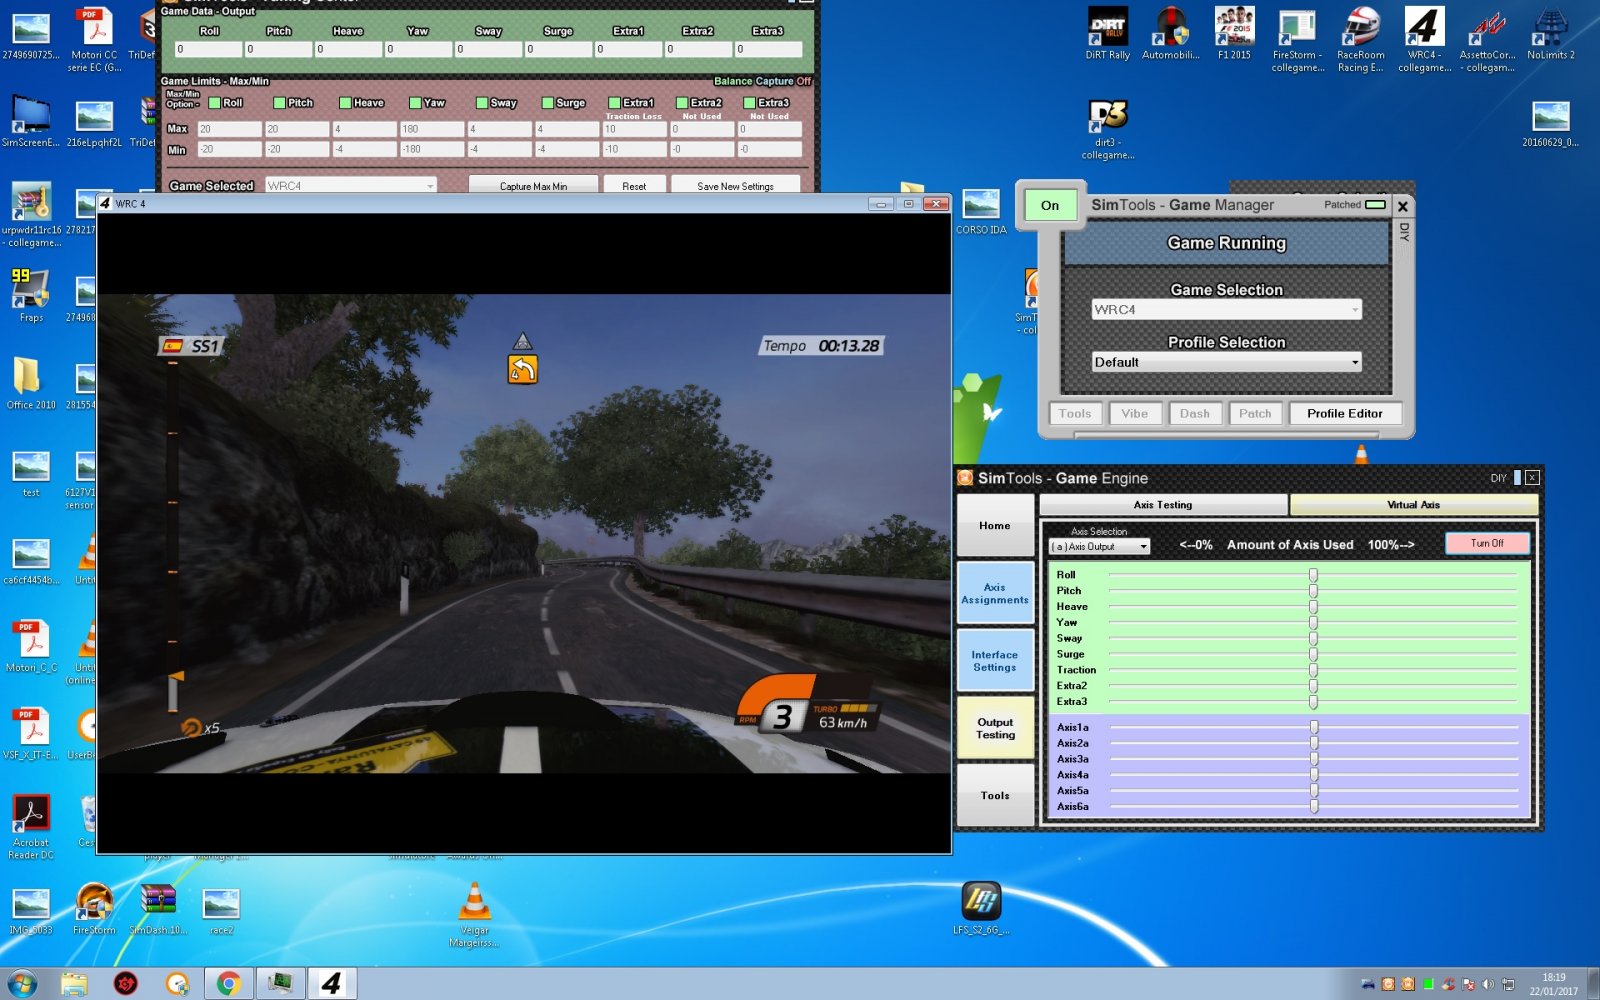Open the Axis Assignments section

tap(995, 594)
